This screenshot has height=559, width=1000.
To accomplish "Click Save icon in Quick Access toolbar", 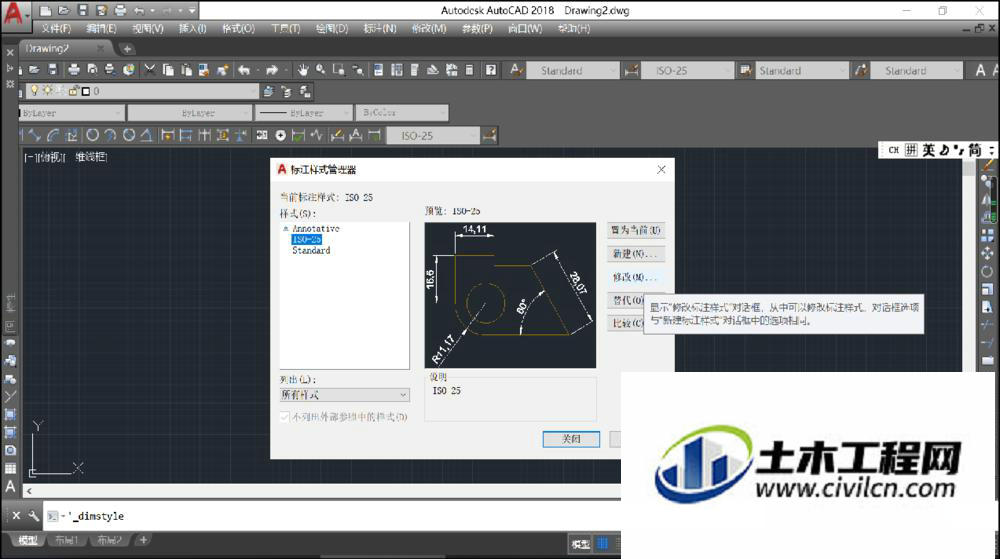I will tap(82, 10).
